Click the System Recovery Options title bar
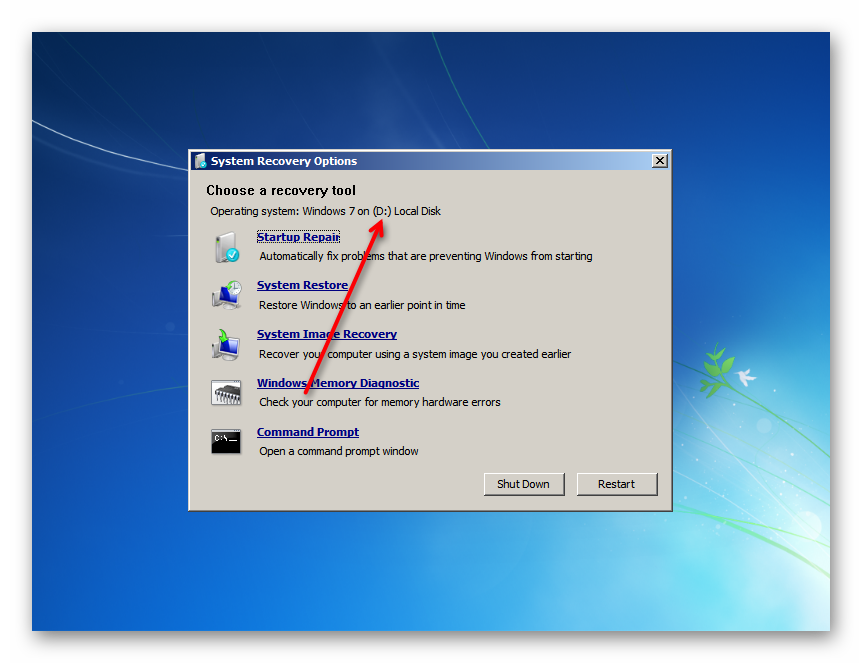 420,160
